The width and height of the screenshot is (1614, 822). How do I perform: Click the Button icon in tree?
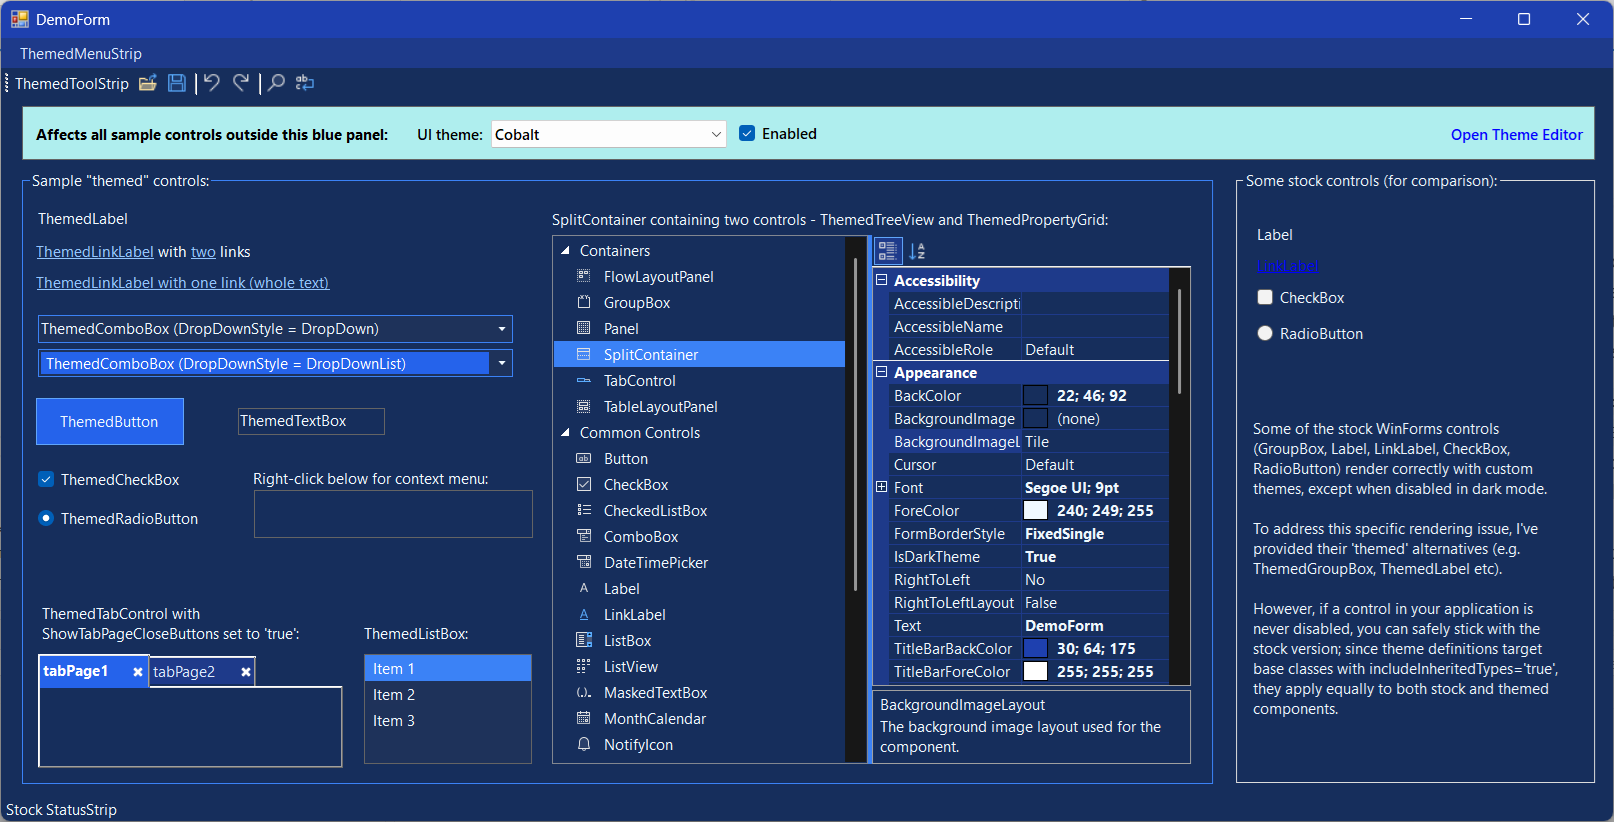[584, 458]
